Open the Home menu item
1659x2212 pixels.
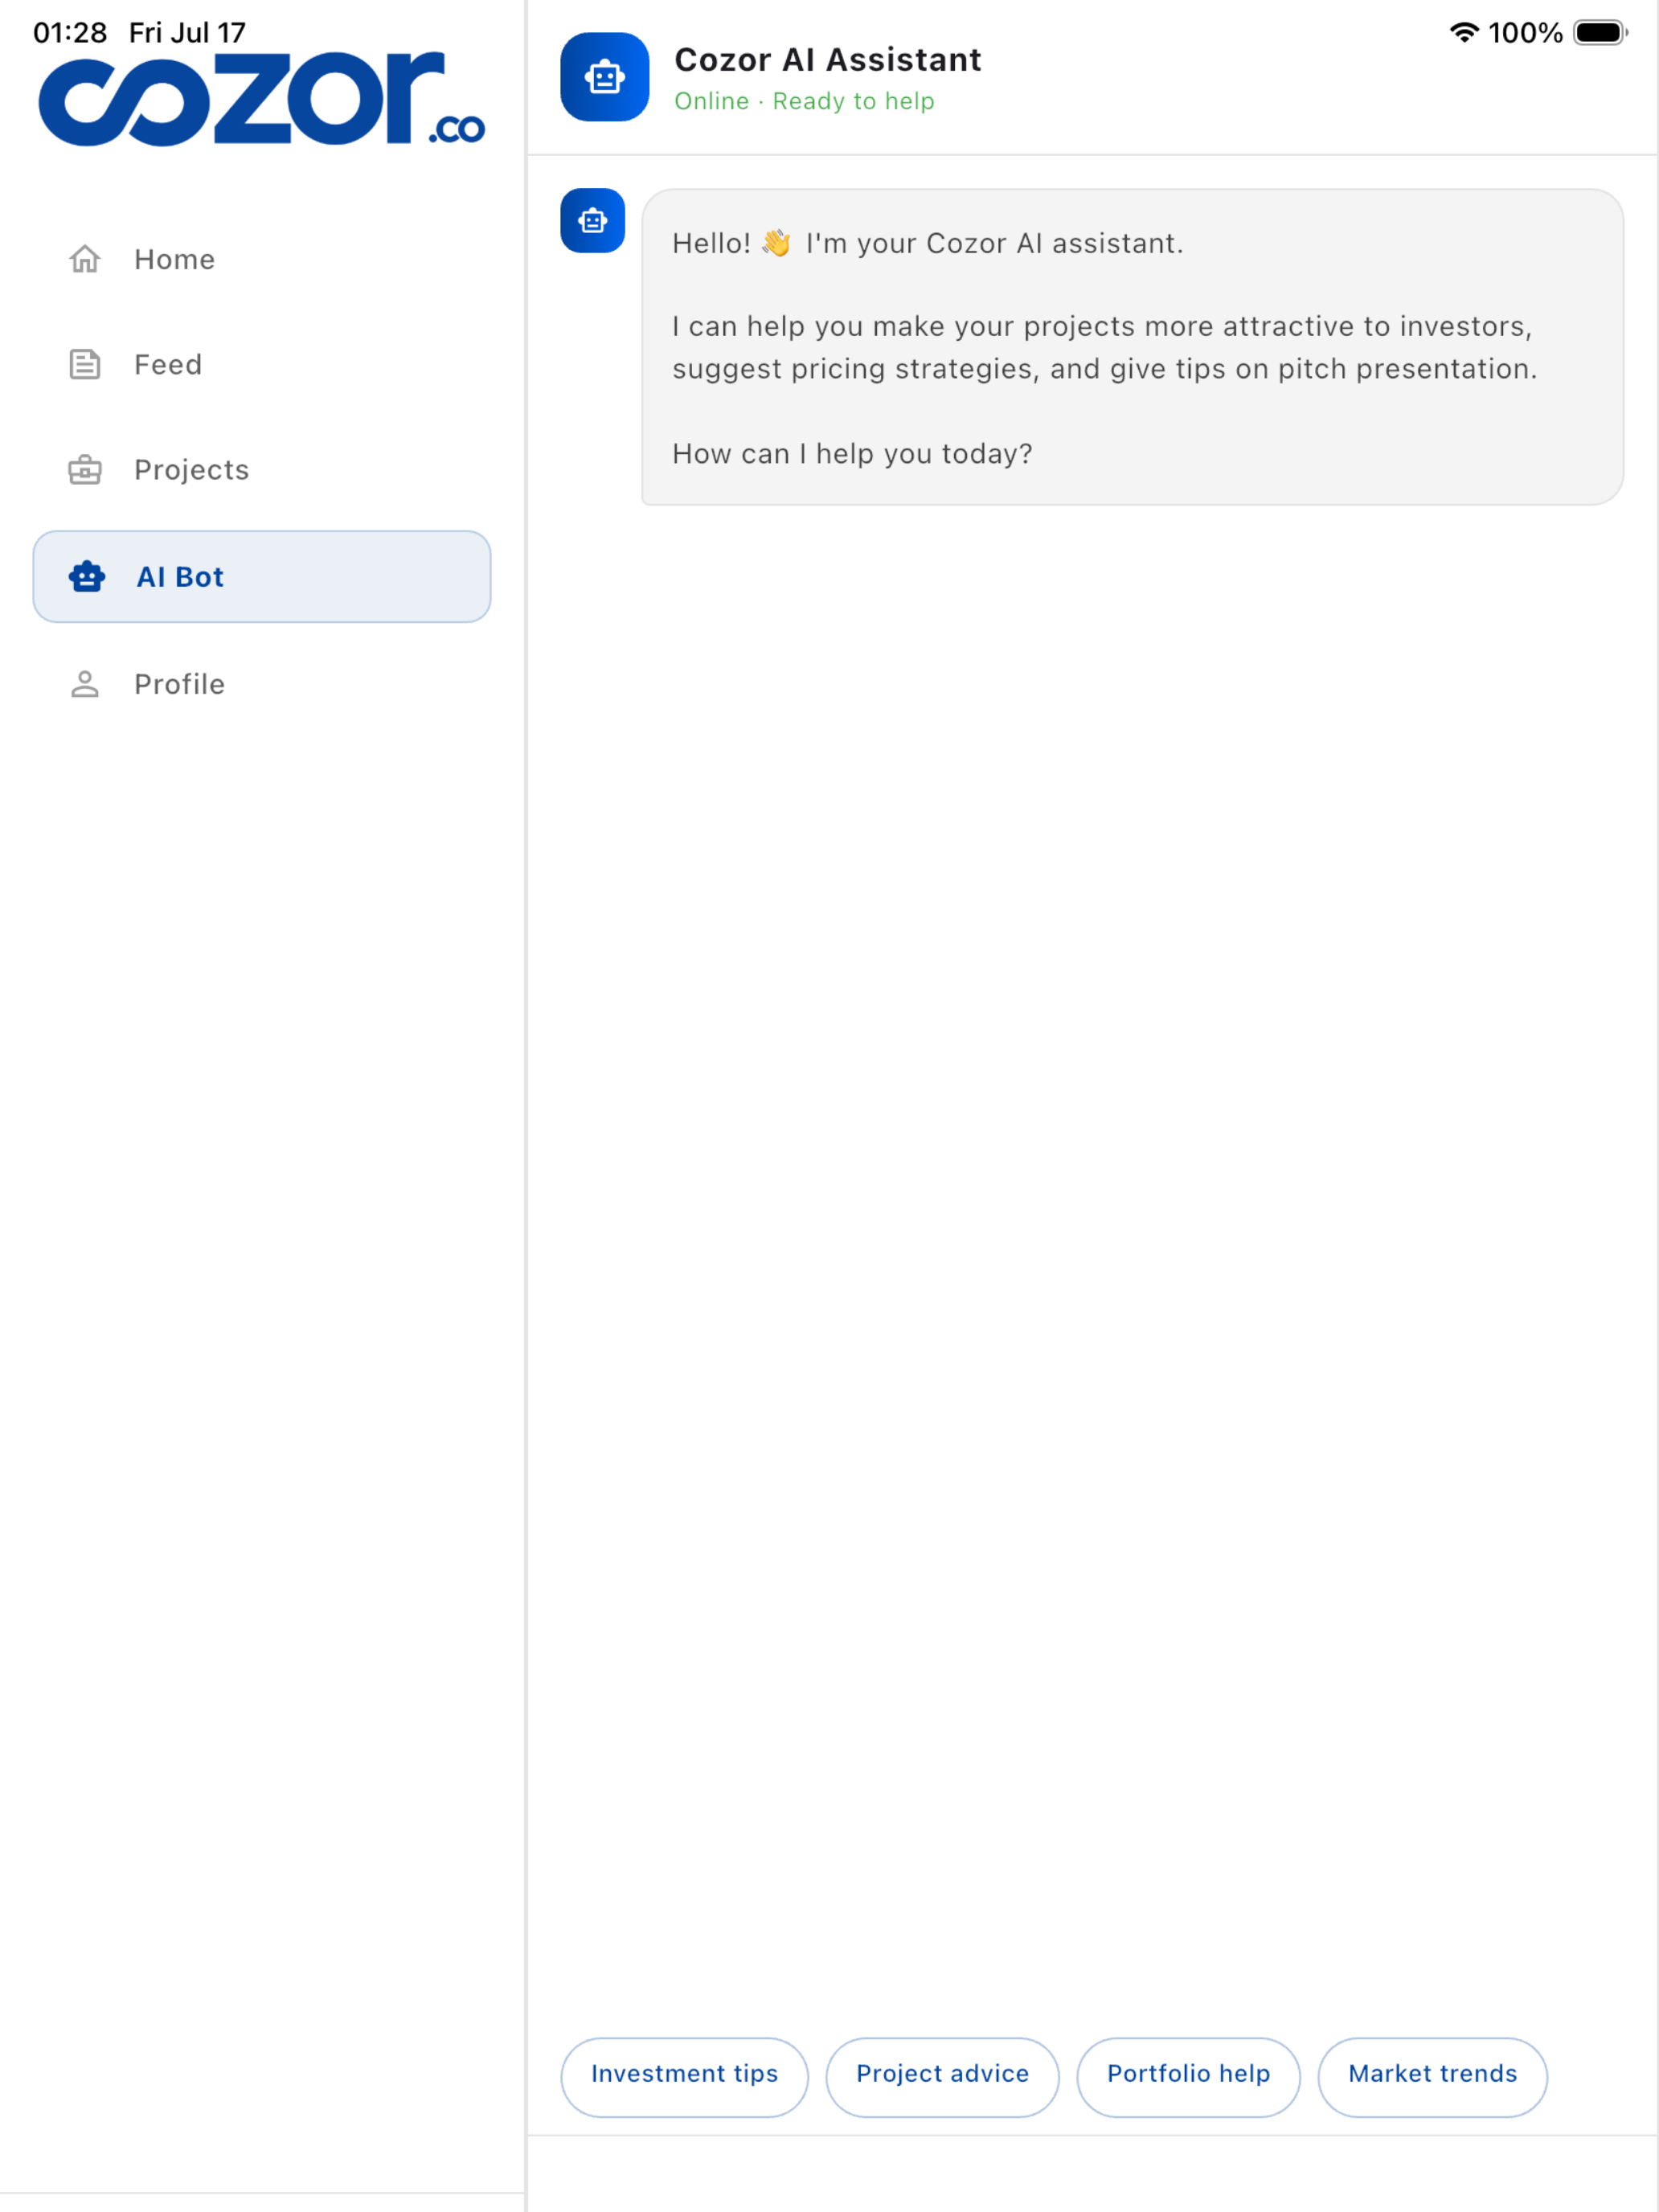pyautogui.click(x=262, y=259)
